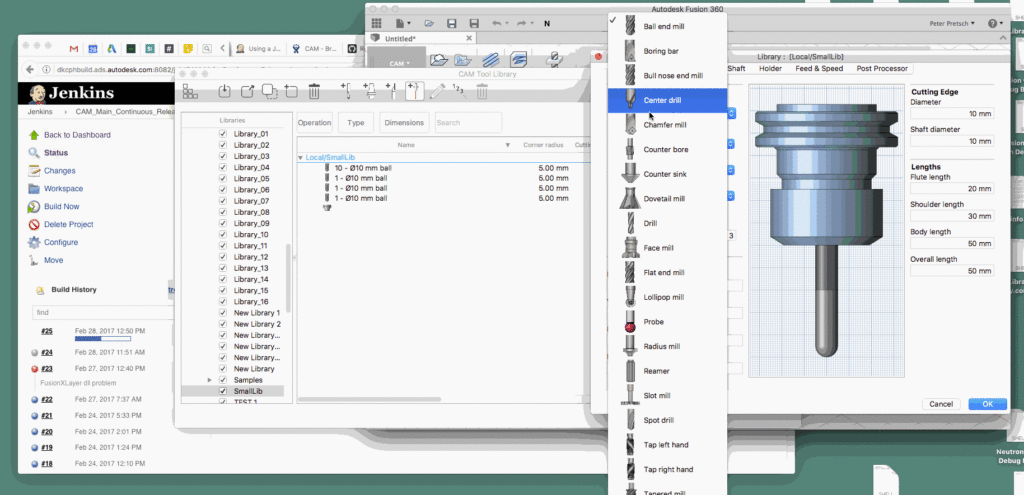Click the Delete Project icon in Jenkins
Screen dimensions: 1024x495
(34, 225)
